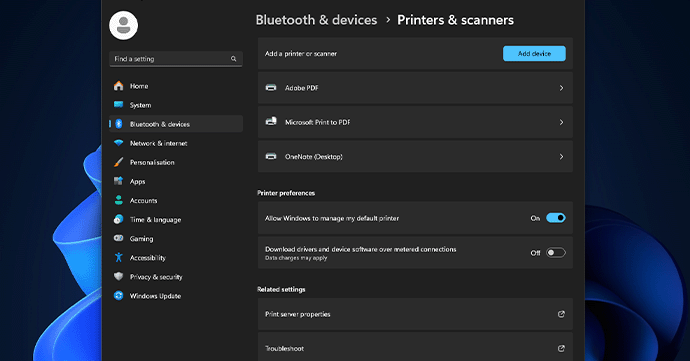The height and width of the screenshot is (361, 690).
Task: Open Adobe PDF printer entry
Action: coord(415,88)
